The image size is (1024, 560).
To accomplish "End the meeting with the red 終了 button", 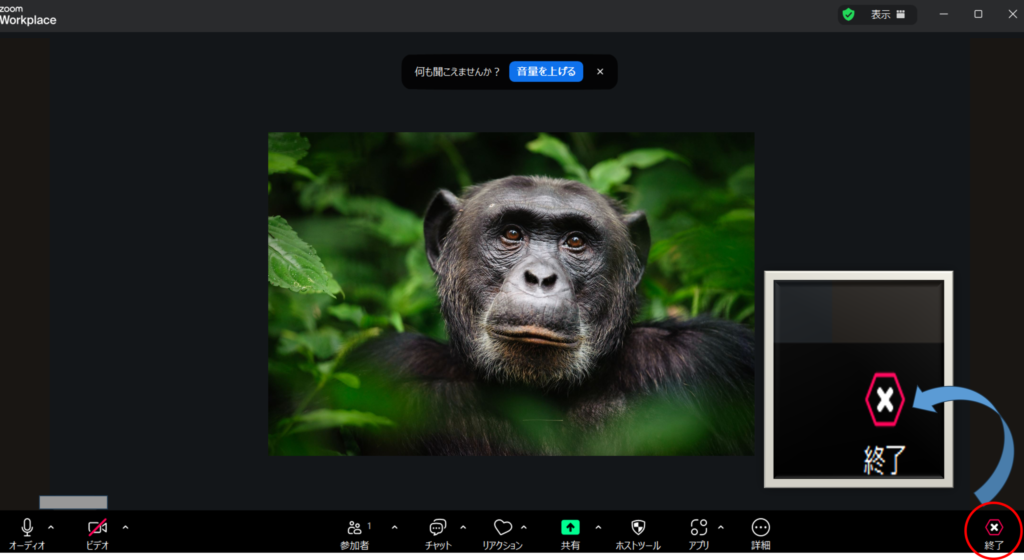I will tap(993, 528).
